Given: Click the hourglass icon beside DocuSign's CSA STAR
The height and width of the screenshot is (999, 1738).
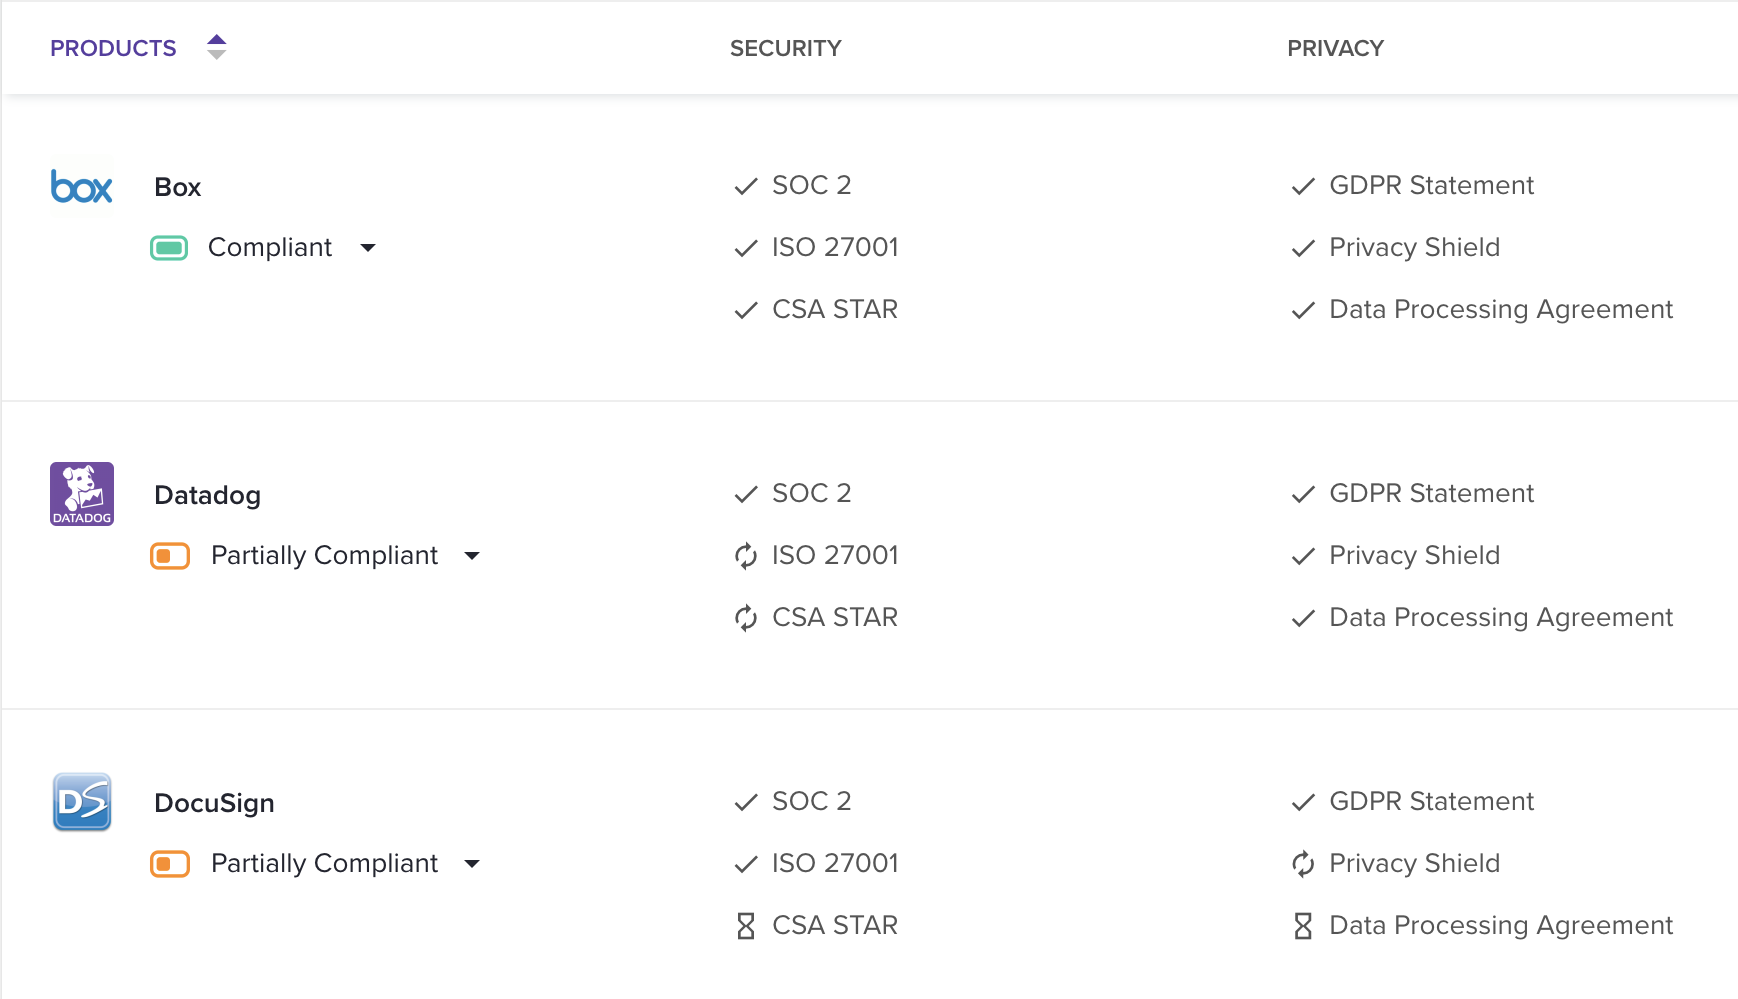Looking at the screenshot, I should coord(745,925).
